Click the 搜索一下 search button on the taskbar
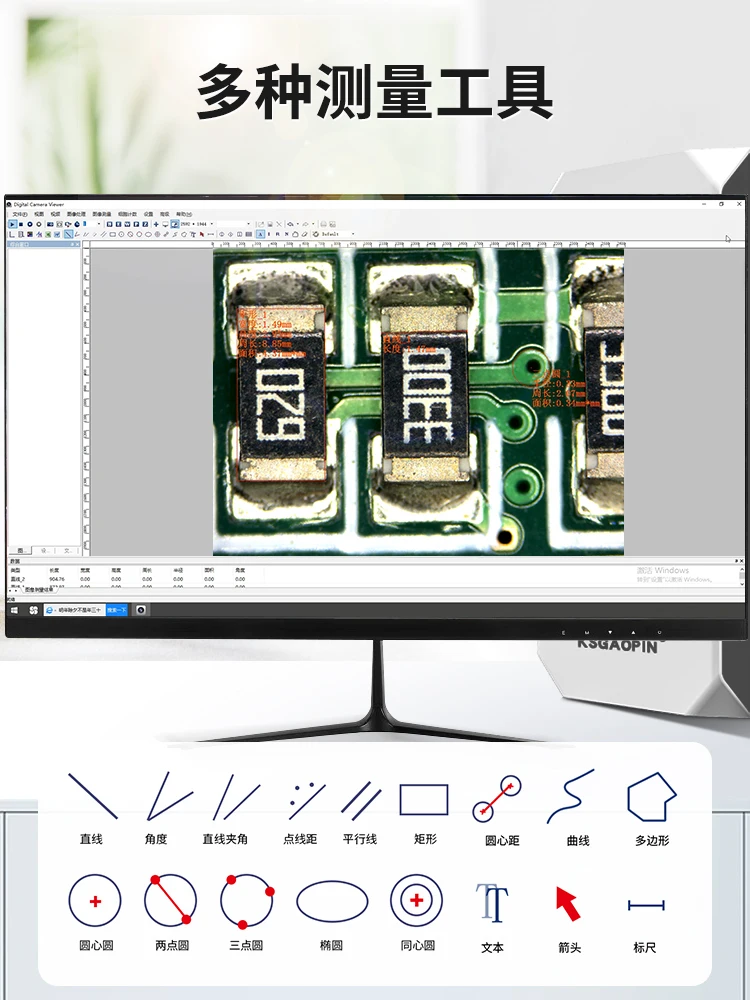 (x=117, y=610)
